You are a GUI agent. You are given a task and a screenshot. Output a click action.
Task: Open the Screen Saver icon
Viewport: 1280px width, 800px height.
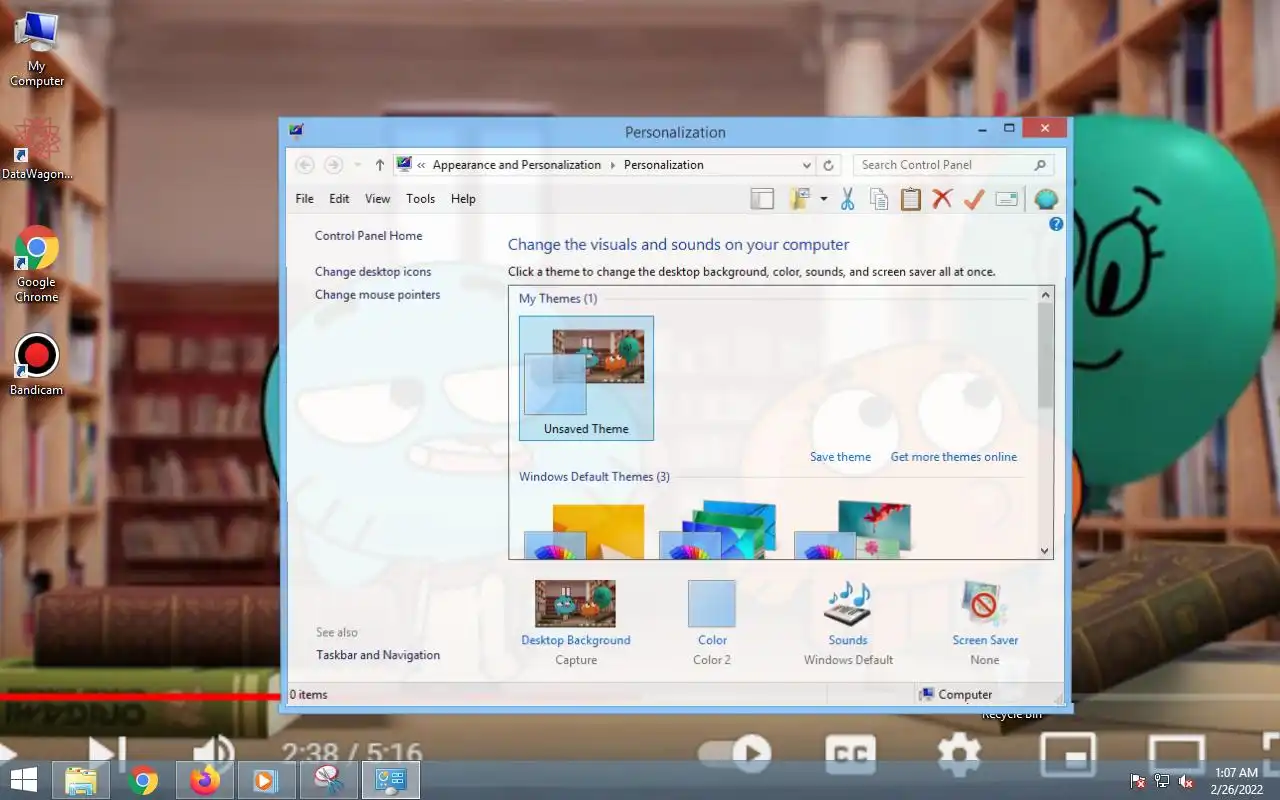pos(985,605)
